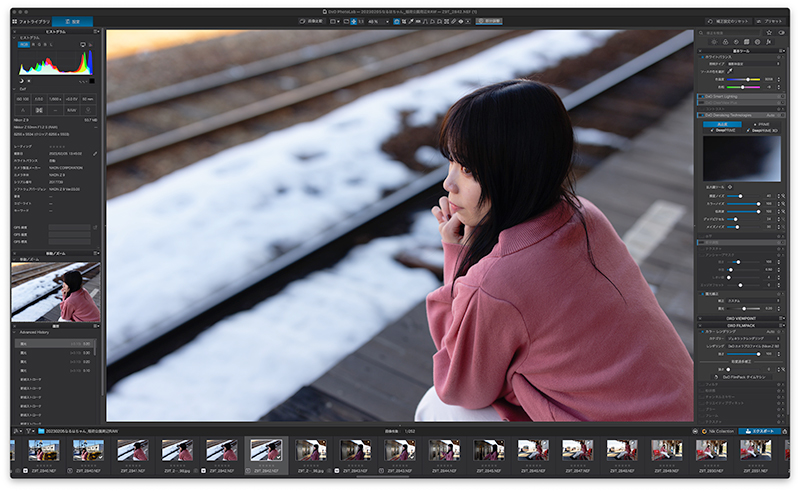This screenshot has width=800, height=491.
Task: Show the L luminance histogram channel
Action: click(x=51, y=45)
